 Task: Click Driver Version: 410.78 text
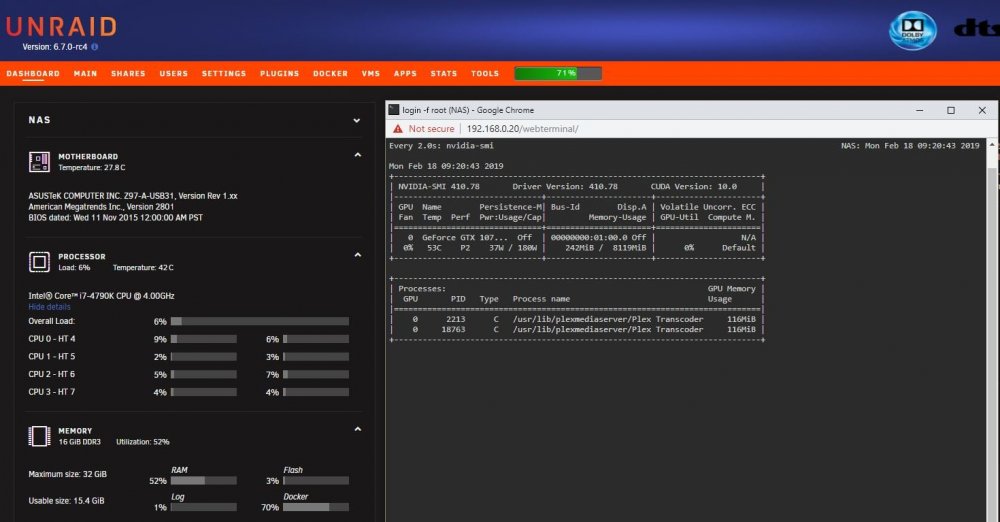pyautogui.click(x=565, y=186)
